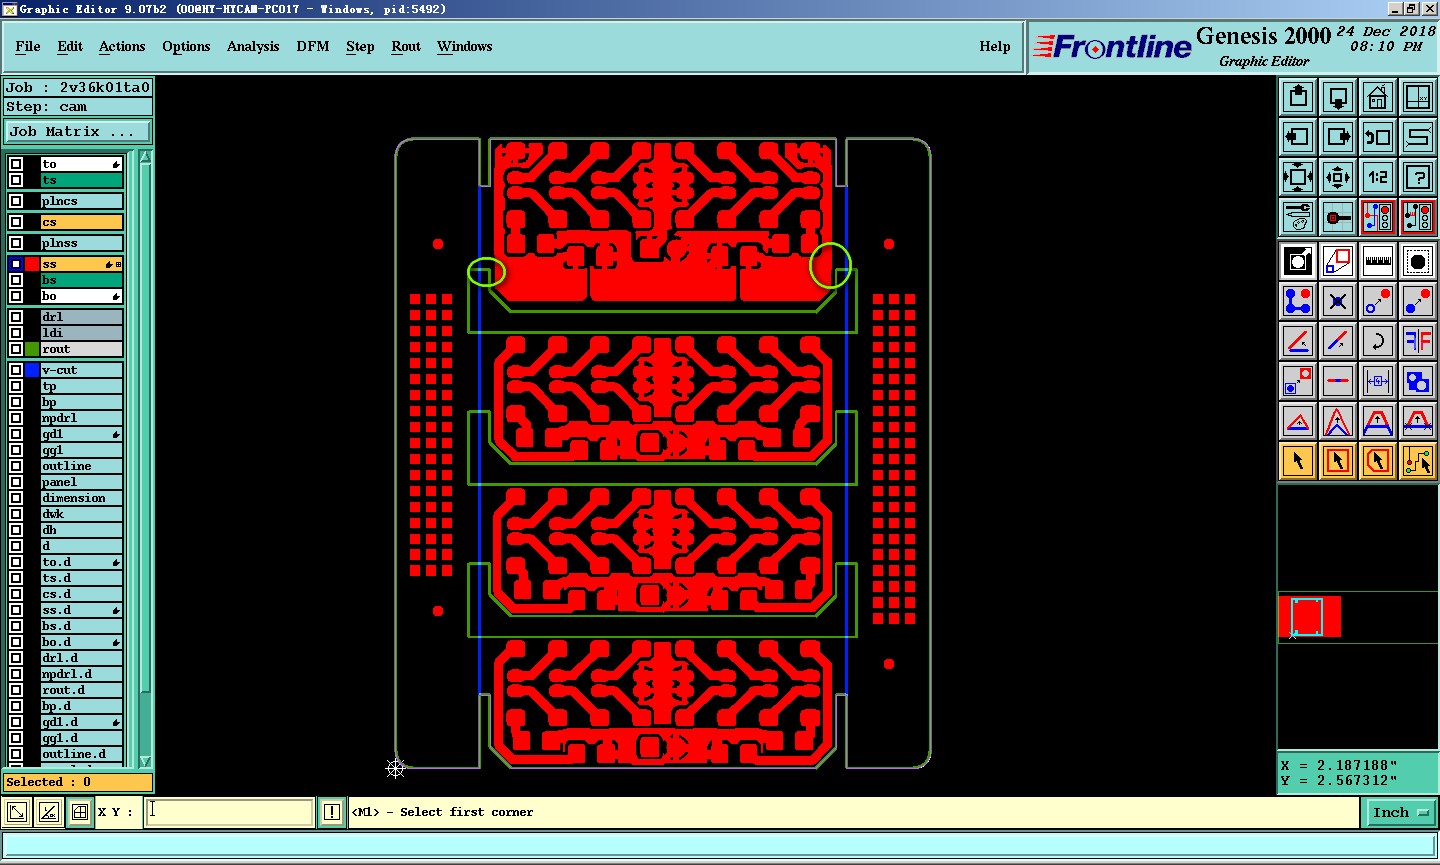Click the dimension resize tool icon

click(x=1378, y=381)
